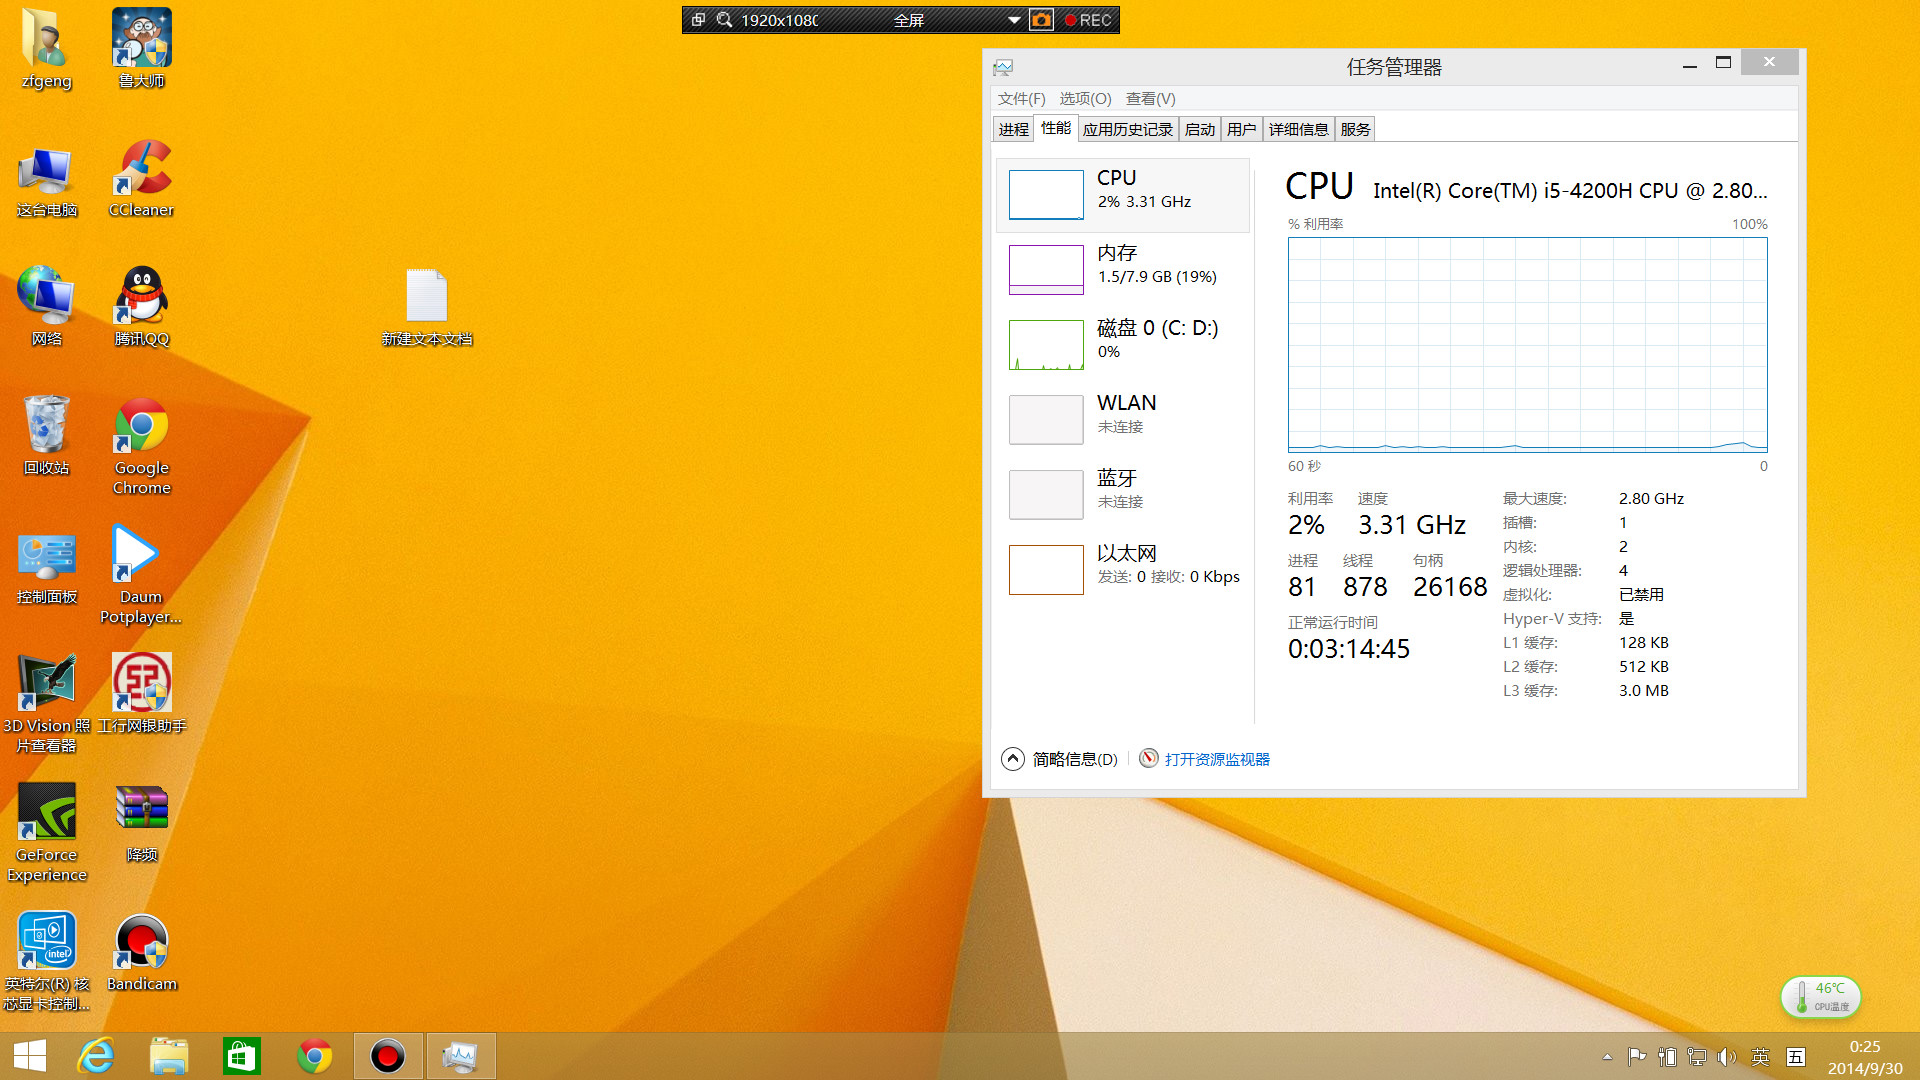The width and height of the screenshot is (1920, 1080).
Task: Click the Bandicam recorder taskbar button
Action: (388, 1056)
